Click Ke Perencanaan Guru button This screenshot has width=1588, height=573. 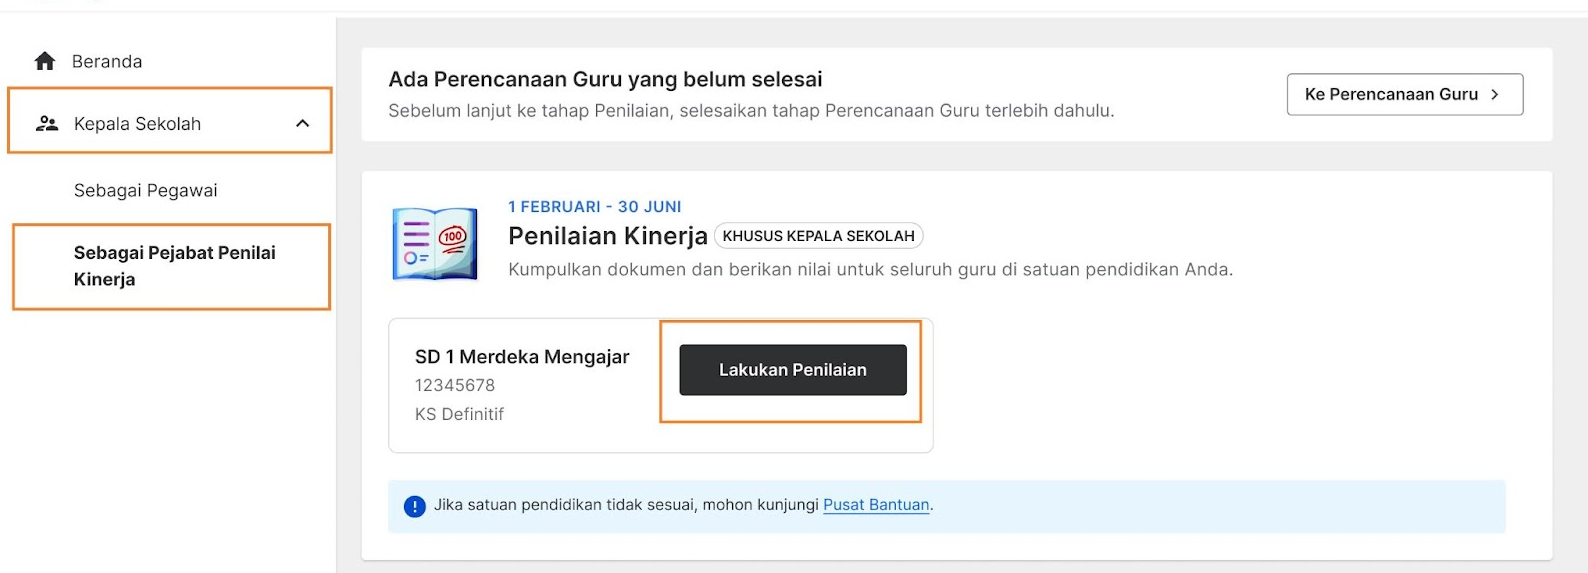pyautogui.click(x=1405, y=94)
